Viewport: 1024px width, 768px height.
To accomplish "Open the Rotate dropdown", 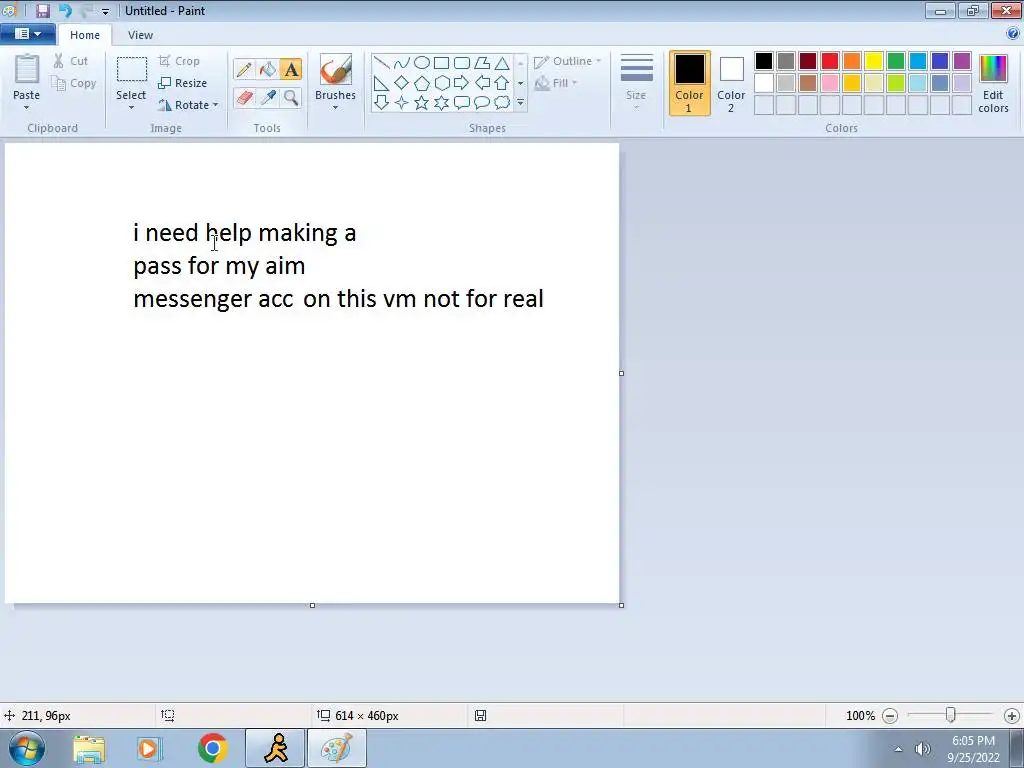I will pos(188,104).
